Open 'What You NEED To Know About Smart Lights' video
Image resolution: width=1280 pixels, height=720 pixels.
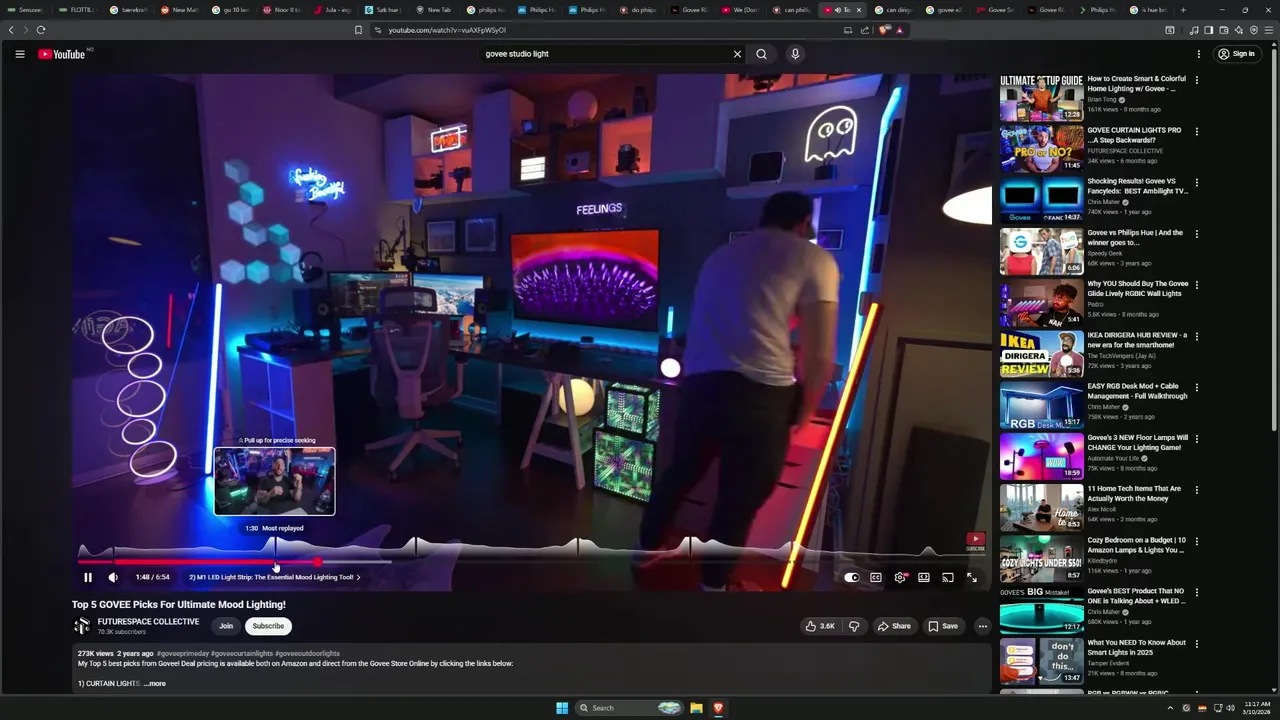pos(1137,647)
